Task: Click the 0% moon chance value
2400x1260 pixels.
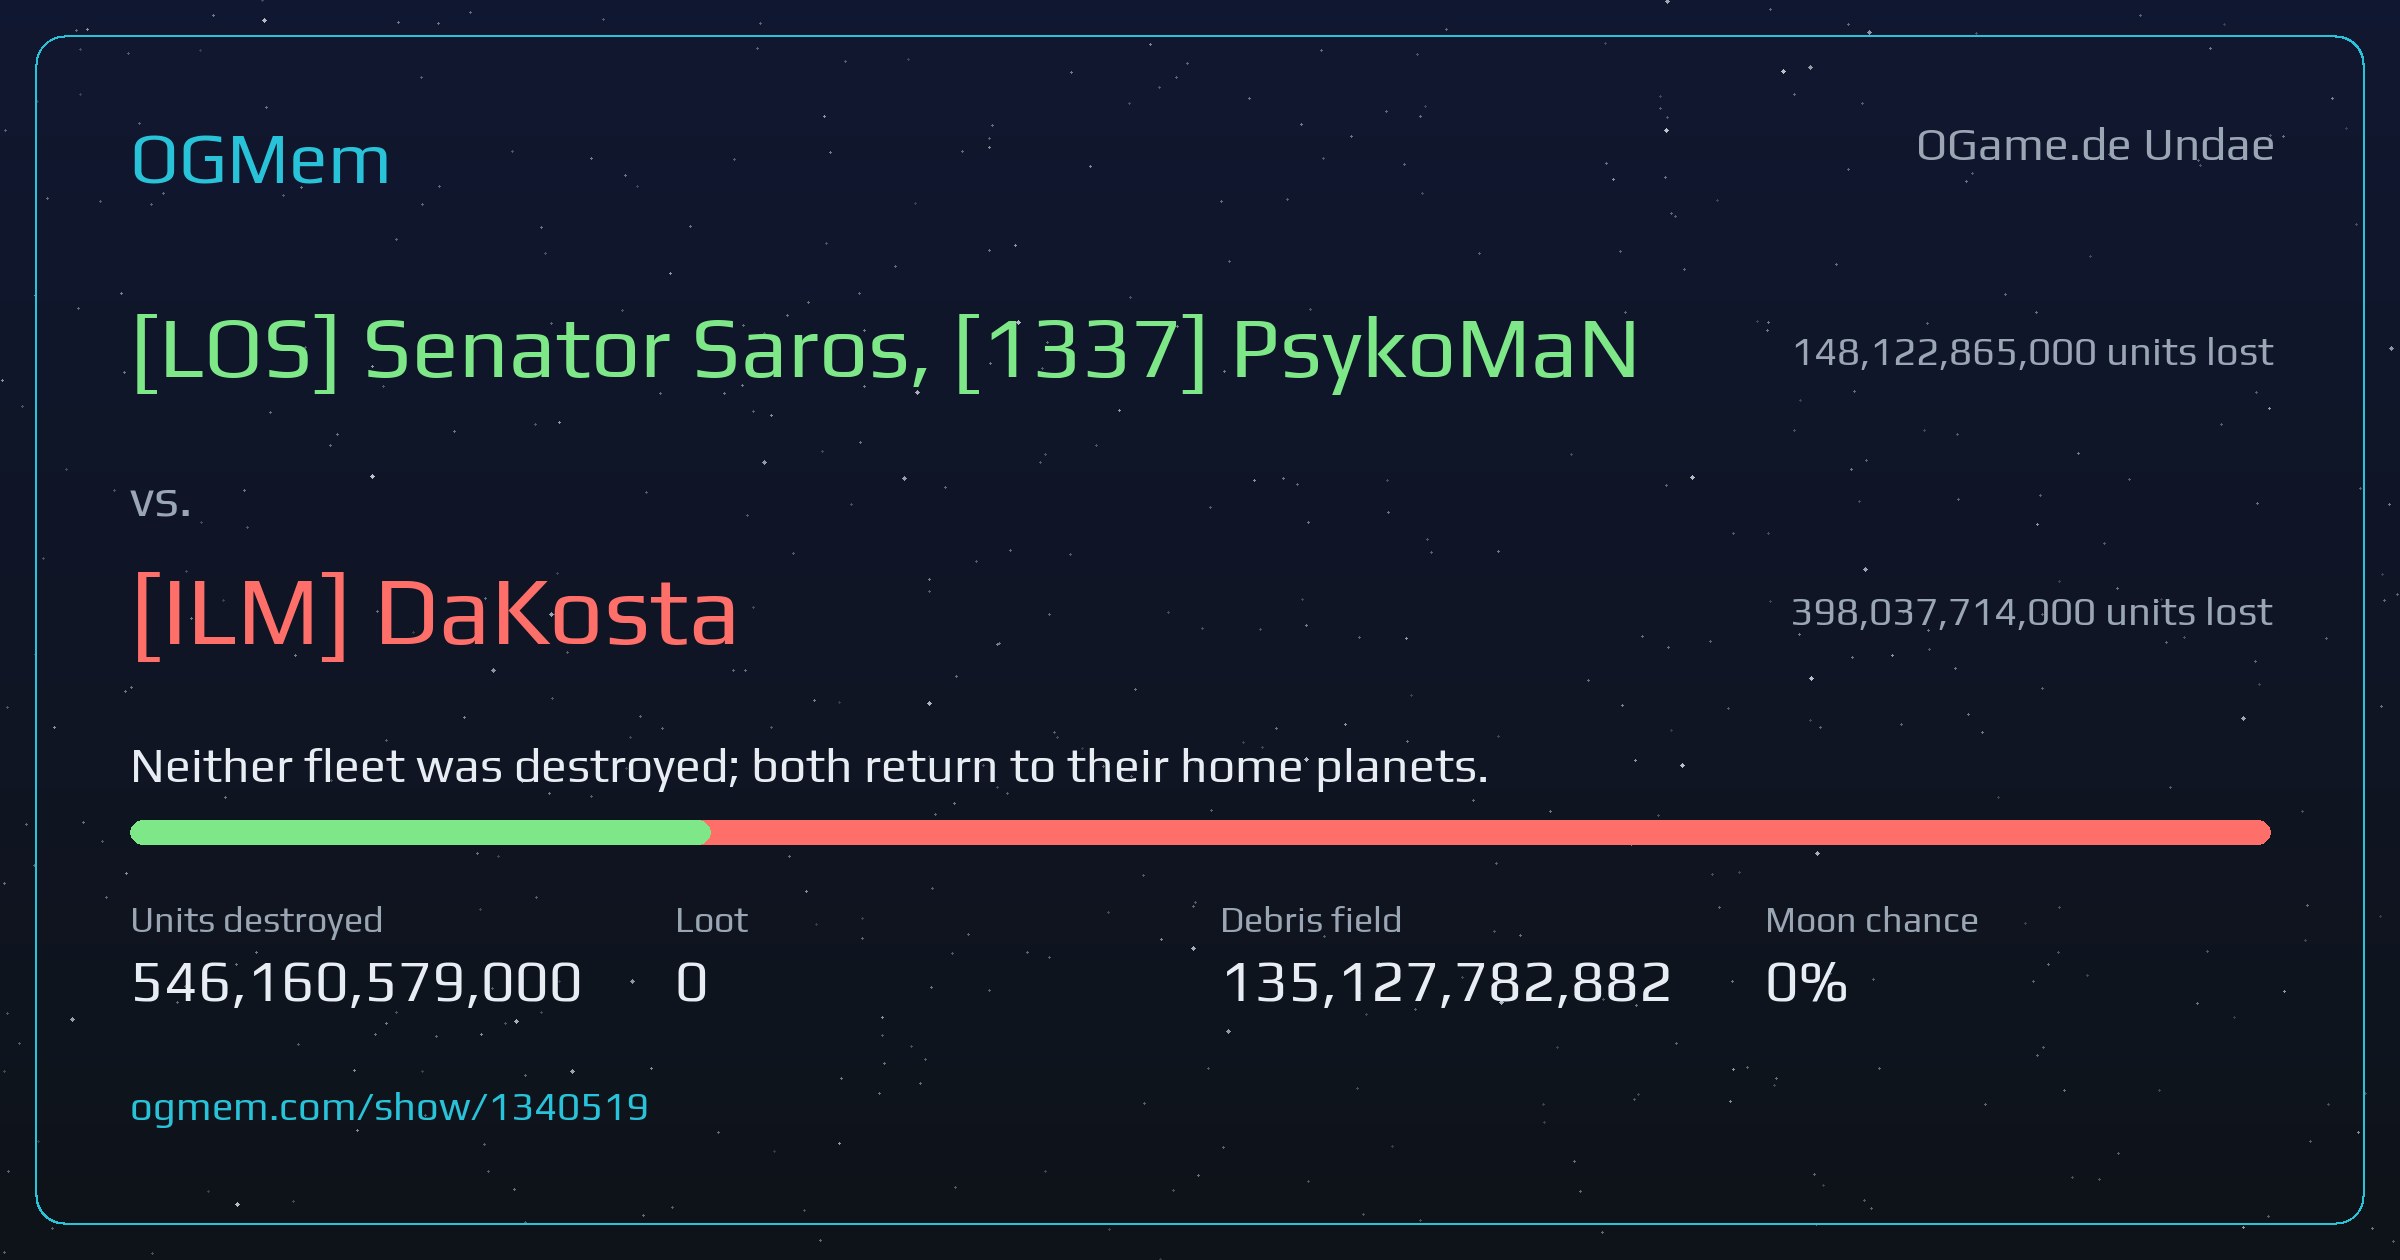Action: coord(1806,982)
